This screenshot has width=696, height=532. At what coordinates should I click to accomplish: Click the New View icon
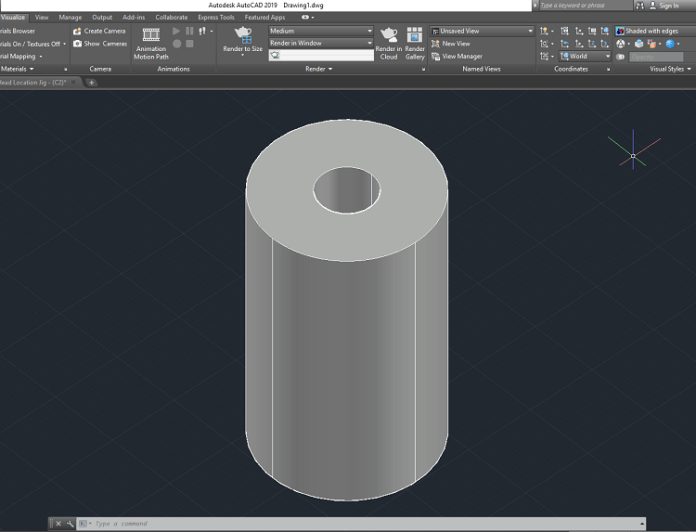(x=436, y=44)
